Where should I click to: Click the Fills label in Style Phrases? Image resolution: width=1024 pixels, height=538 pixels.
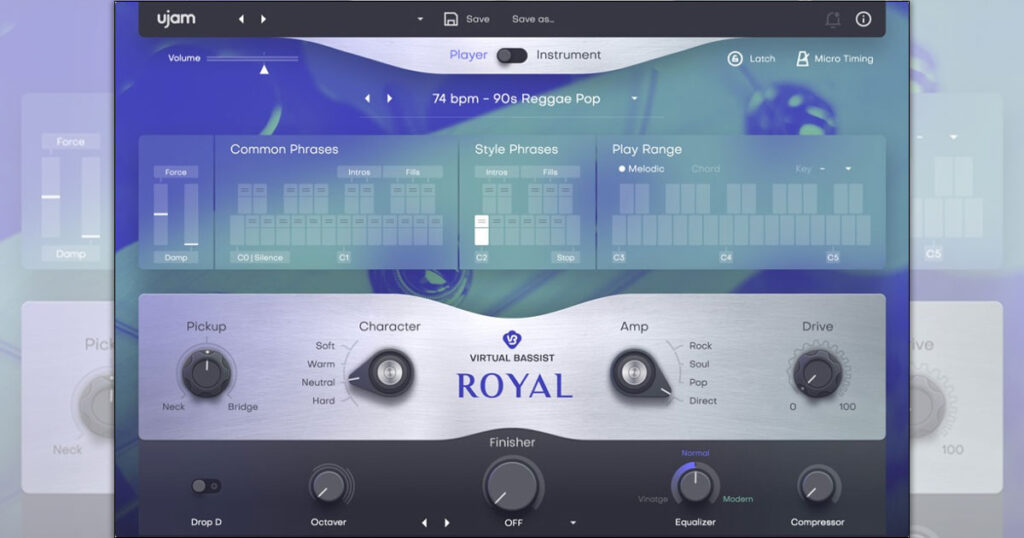550,172
